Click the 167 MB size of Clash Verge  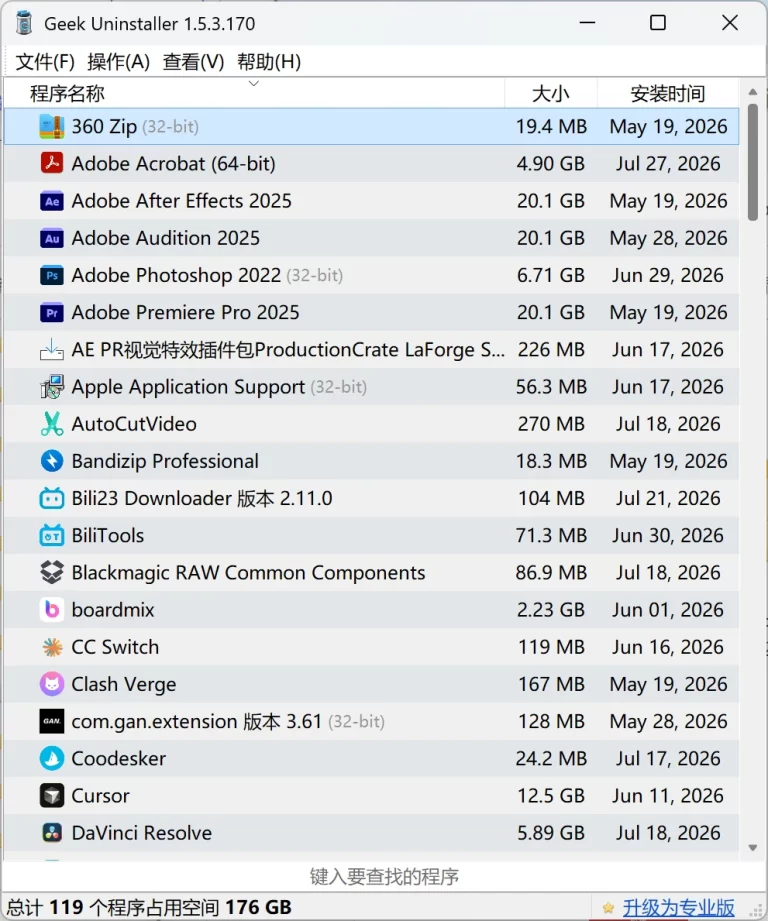(551, 684)
